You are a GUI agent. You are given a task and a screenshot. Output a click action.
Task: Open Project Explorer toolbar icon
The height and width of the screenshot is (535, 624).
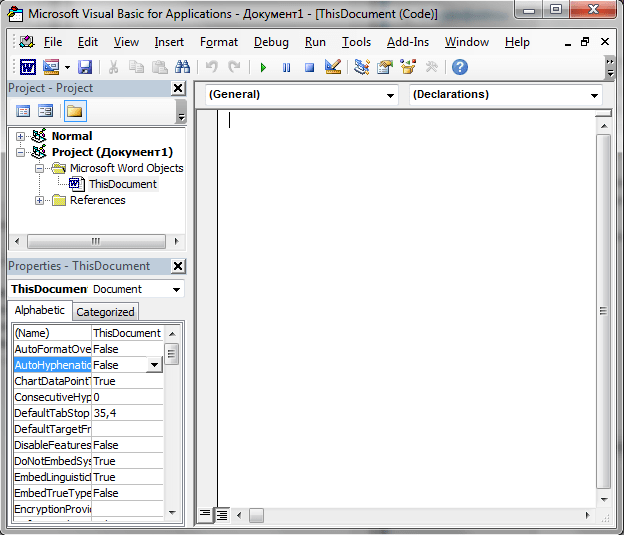(362, 67)
